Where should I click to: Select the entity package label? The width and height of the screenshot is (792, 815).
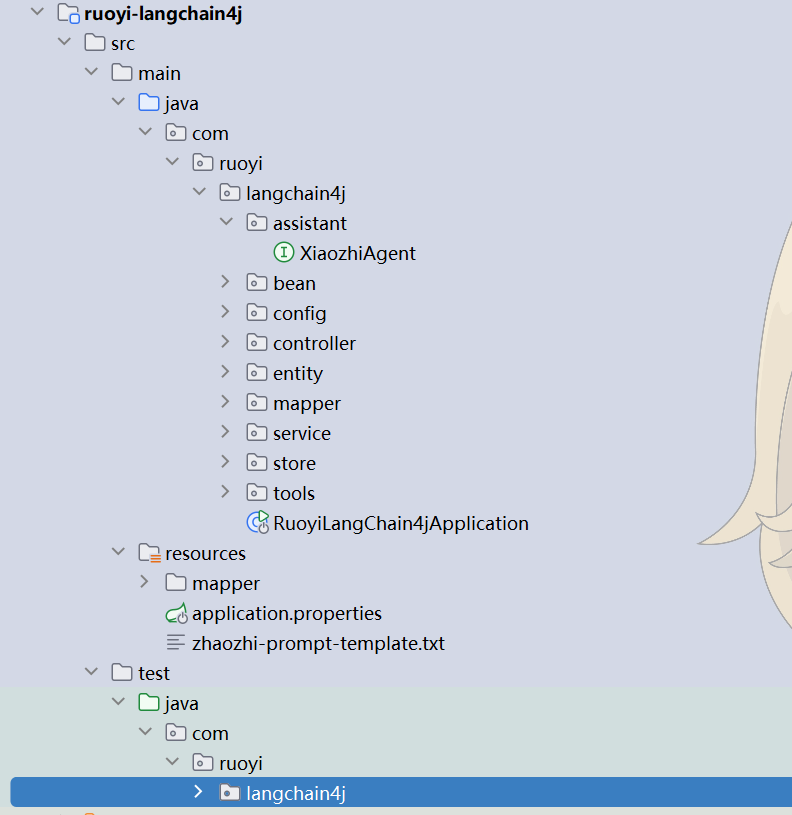(x=298, y=373)
